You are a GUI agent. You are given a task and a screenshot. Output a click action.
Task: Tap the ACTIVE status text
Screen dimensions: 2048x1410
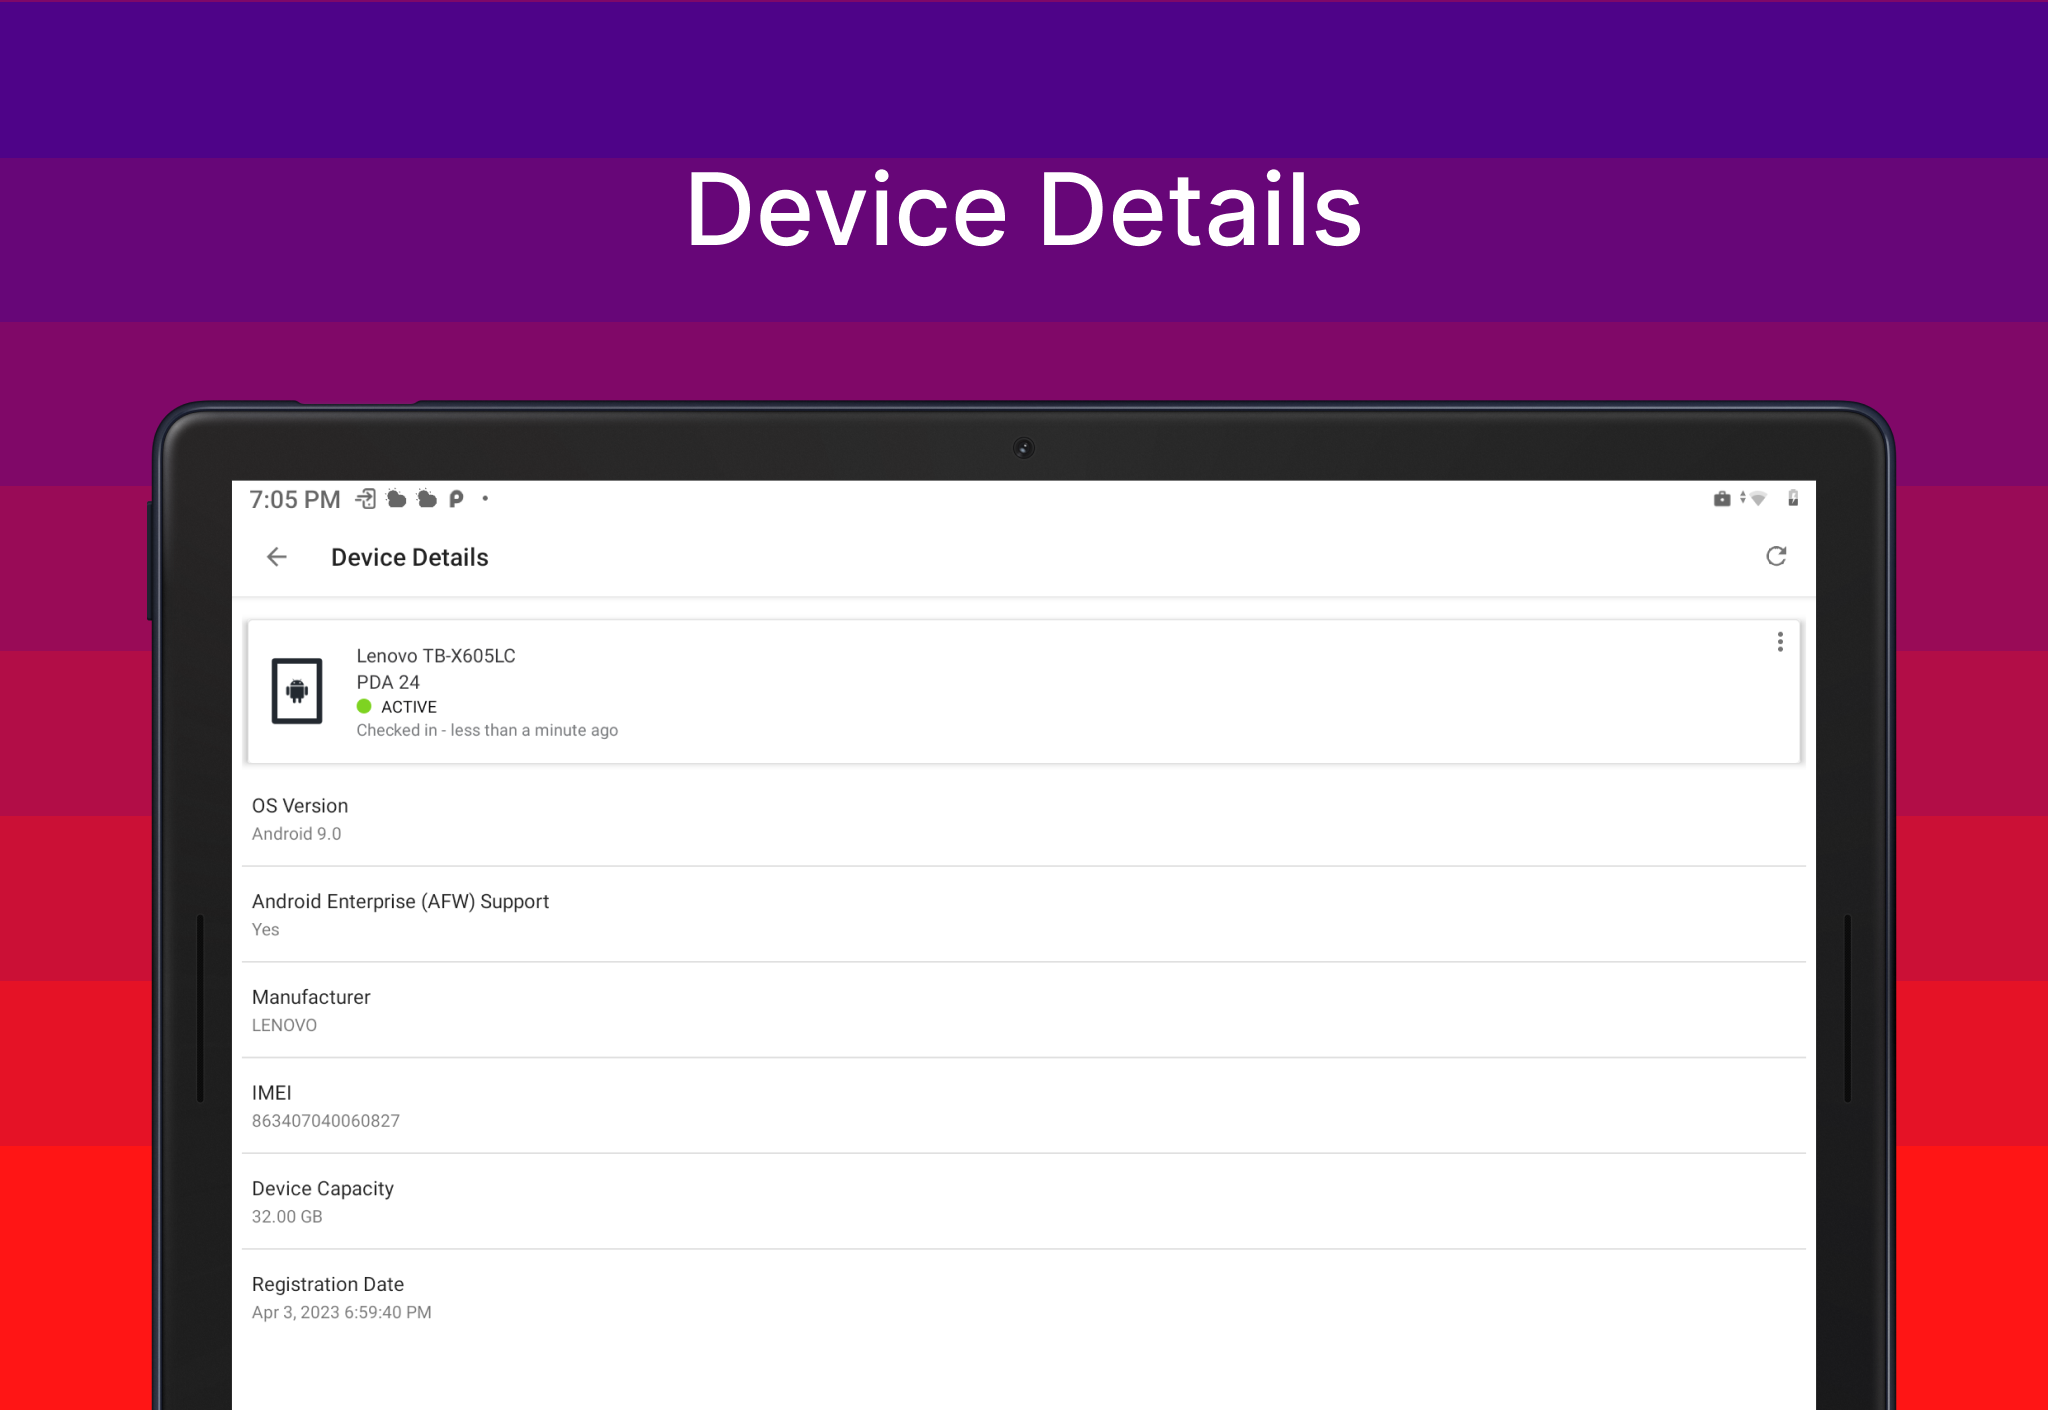click(x=409, y=707)
